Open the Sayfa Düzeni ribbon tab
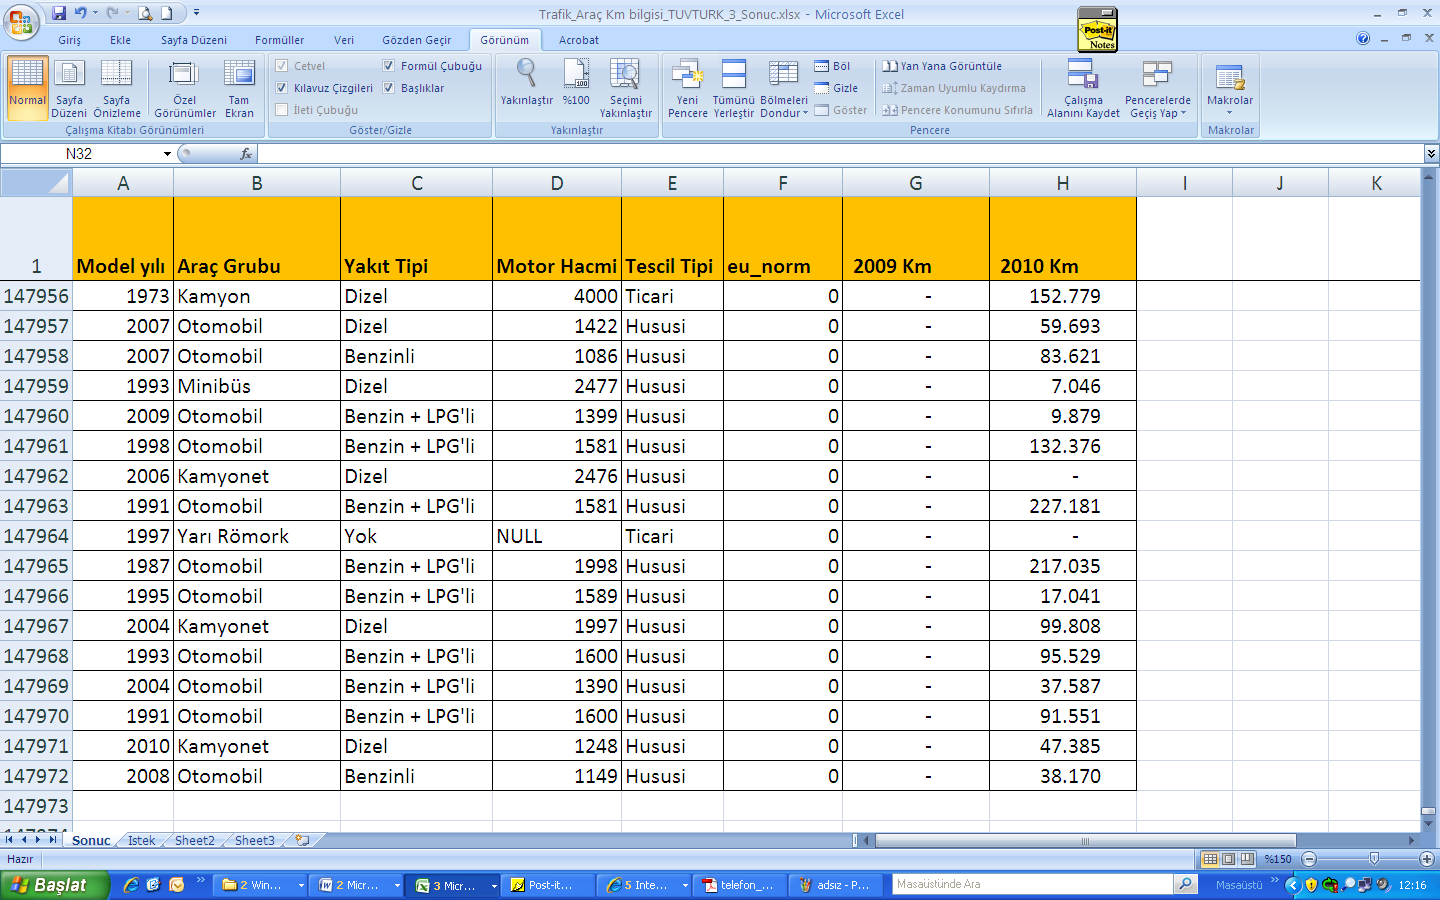 (x=194, y=40)
